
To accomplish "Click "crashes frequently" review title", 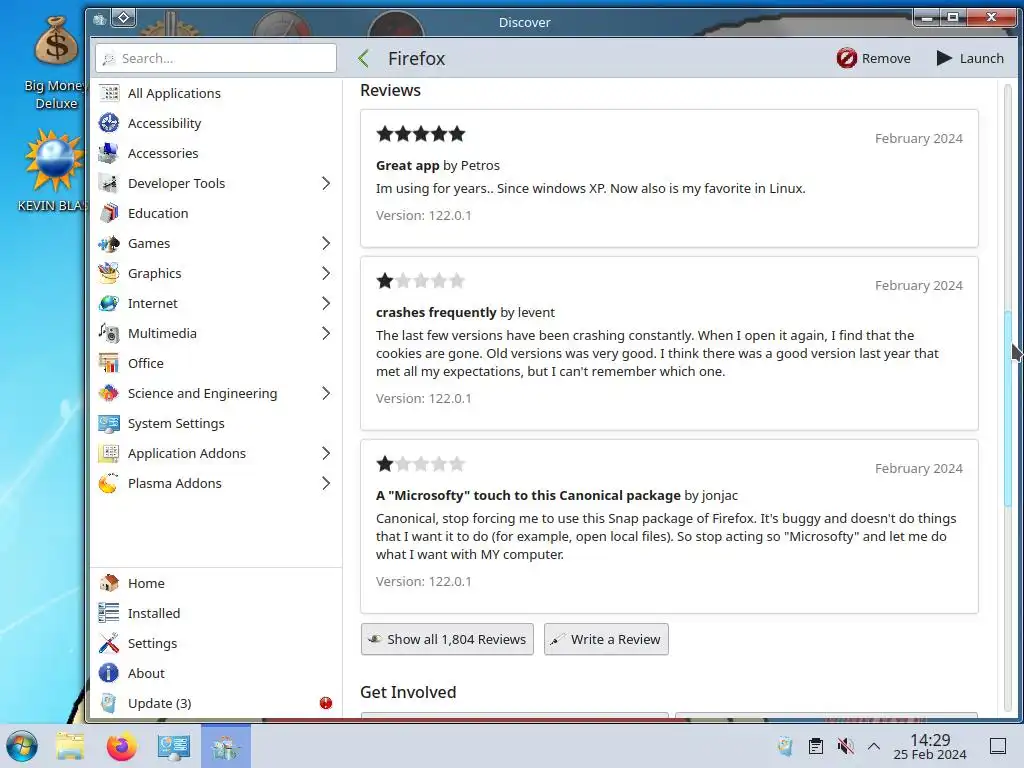I will [x=436, y=313].
